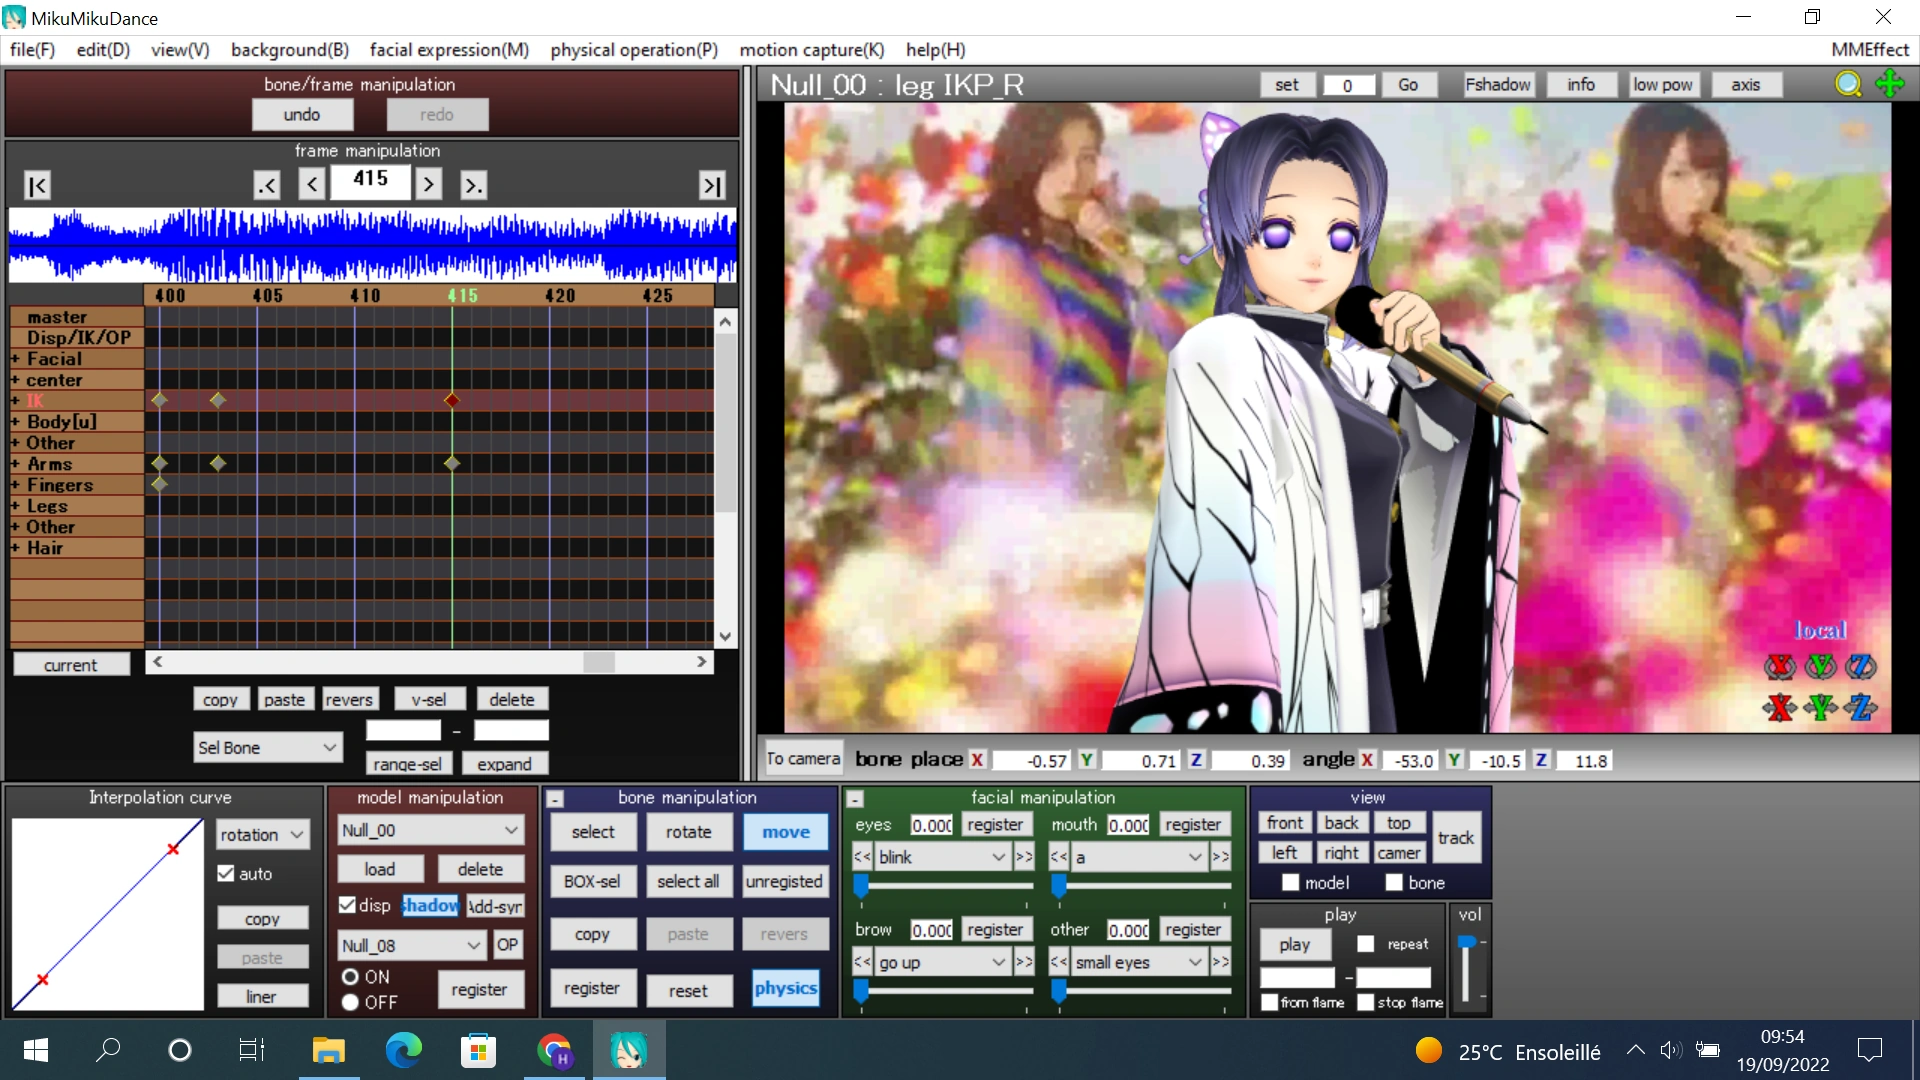Screen dimensions: 1920x1080
Task: Open the physical operation menu
Action: click(633, 50)
